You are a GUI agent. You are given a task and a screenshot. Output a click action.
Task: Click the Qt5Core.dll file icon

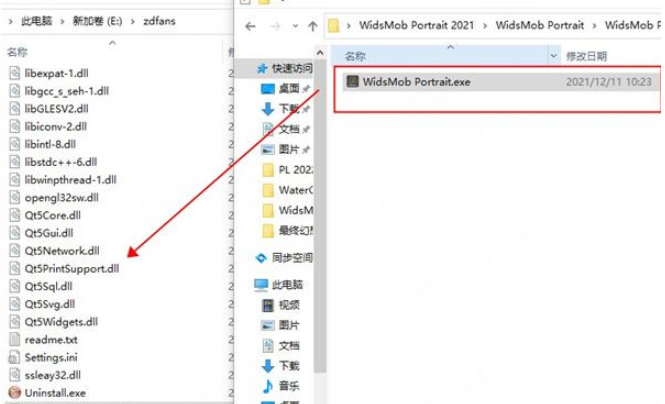tap(14, 215)
